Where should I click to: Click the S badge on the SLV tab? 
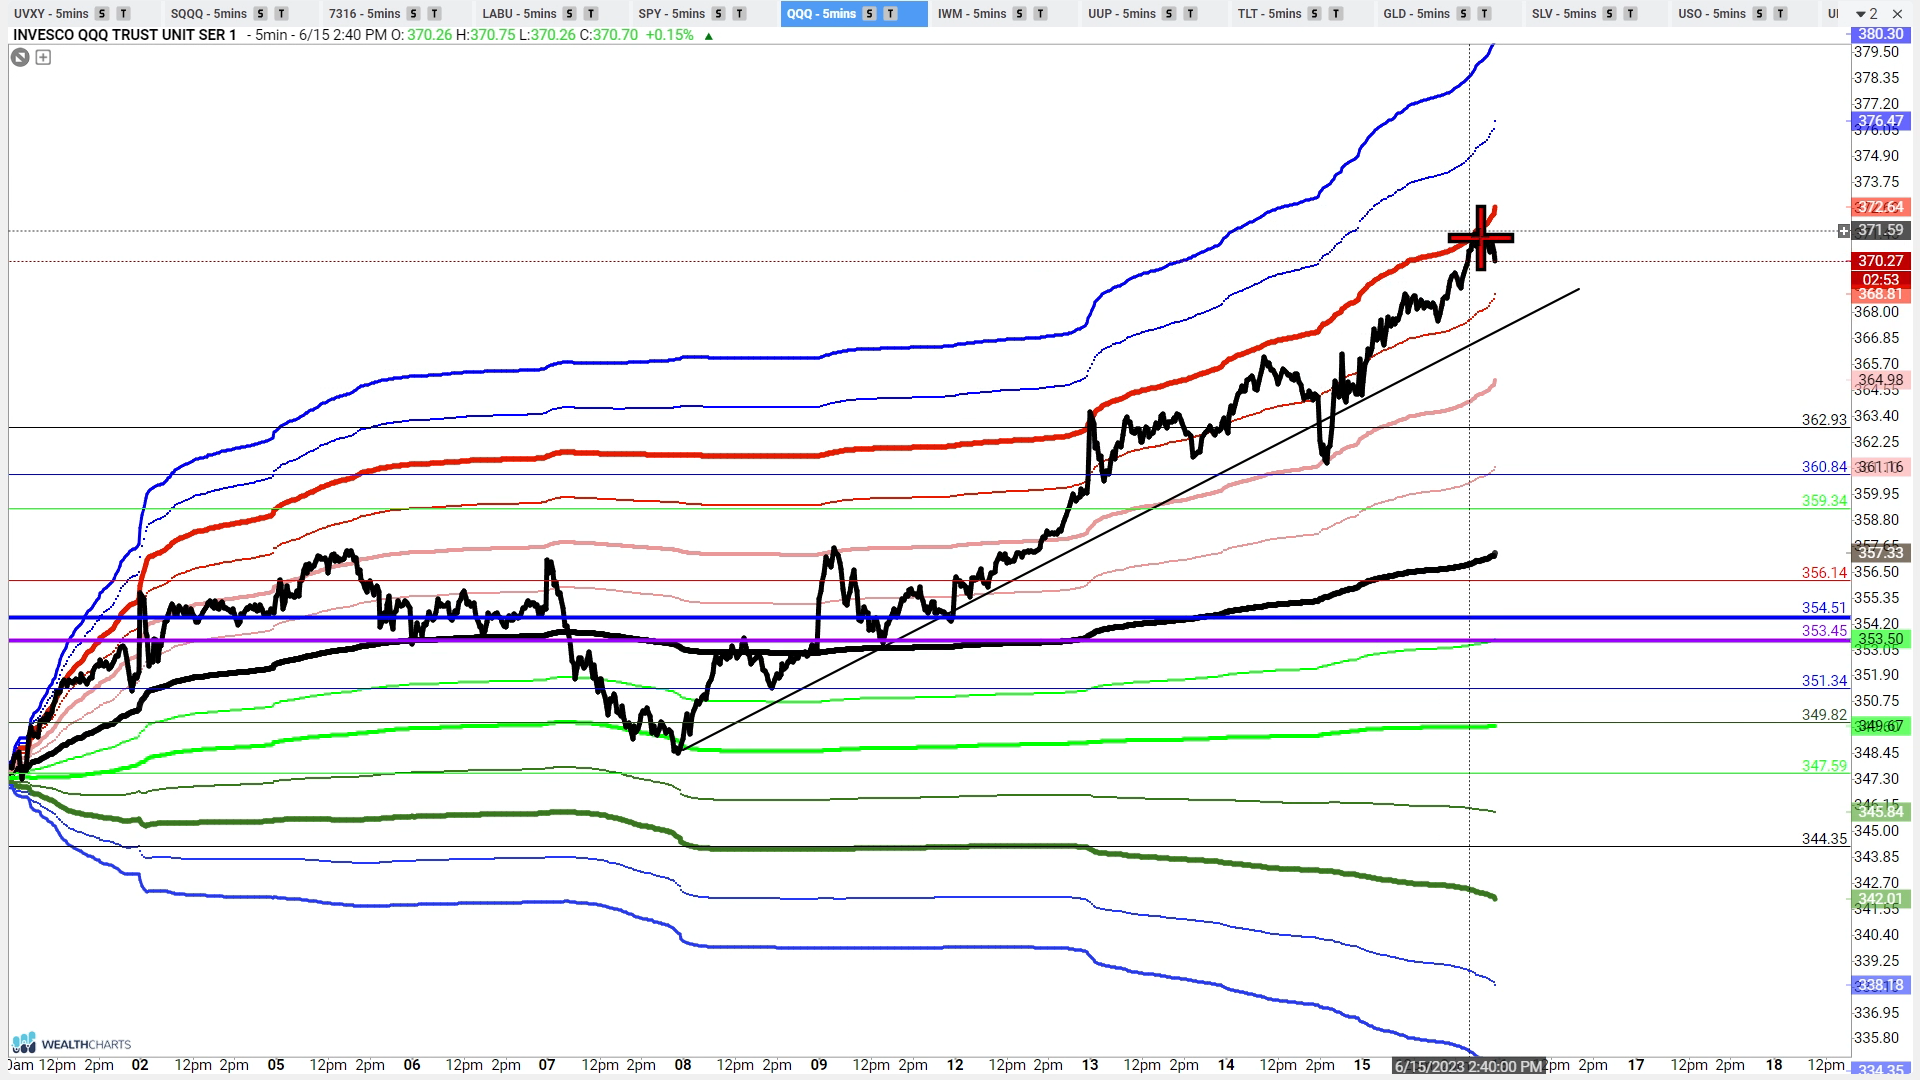pyautogui.click(x=1609, y=14)
